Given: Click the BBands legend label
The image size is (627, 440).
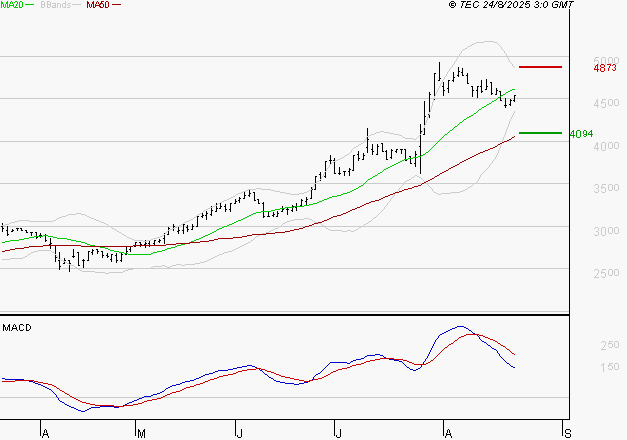Looking at the screenshot, I should pyautogui.click(x=56, y=5).
